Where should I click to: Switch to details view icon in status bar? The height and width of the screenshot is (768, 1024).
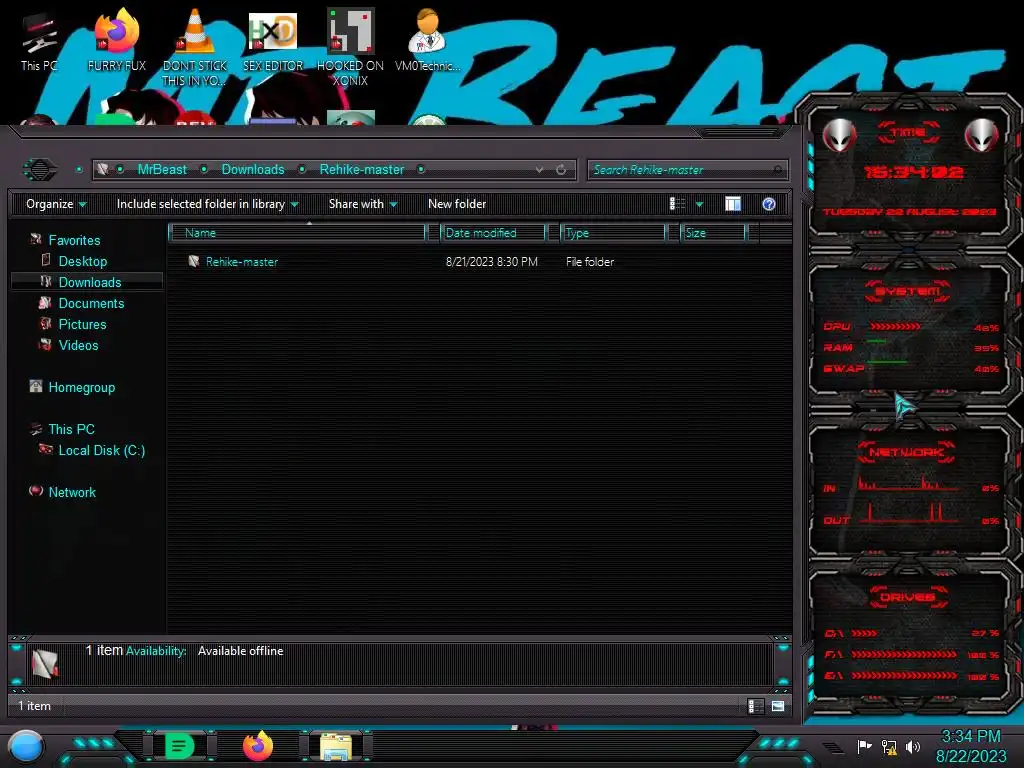click(x=756, y=706)
